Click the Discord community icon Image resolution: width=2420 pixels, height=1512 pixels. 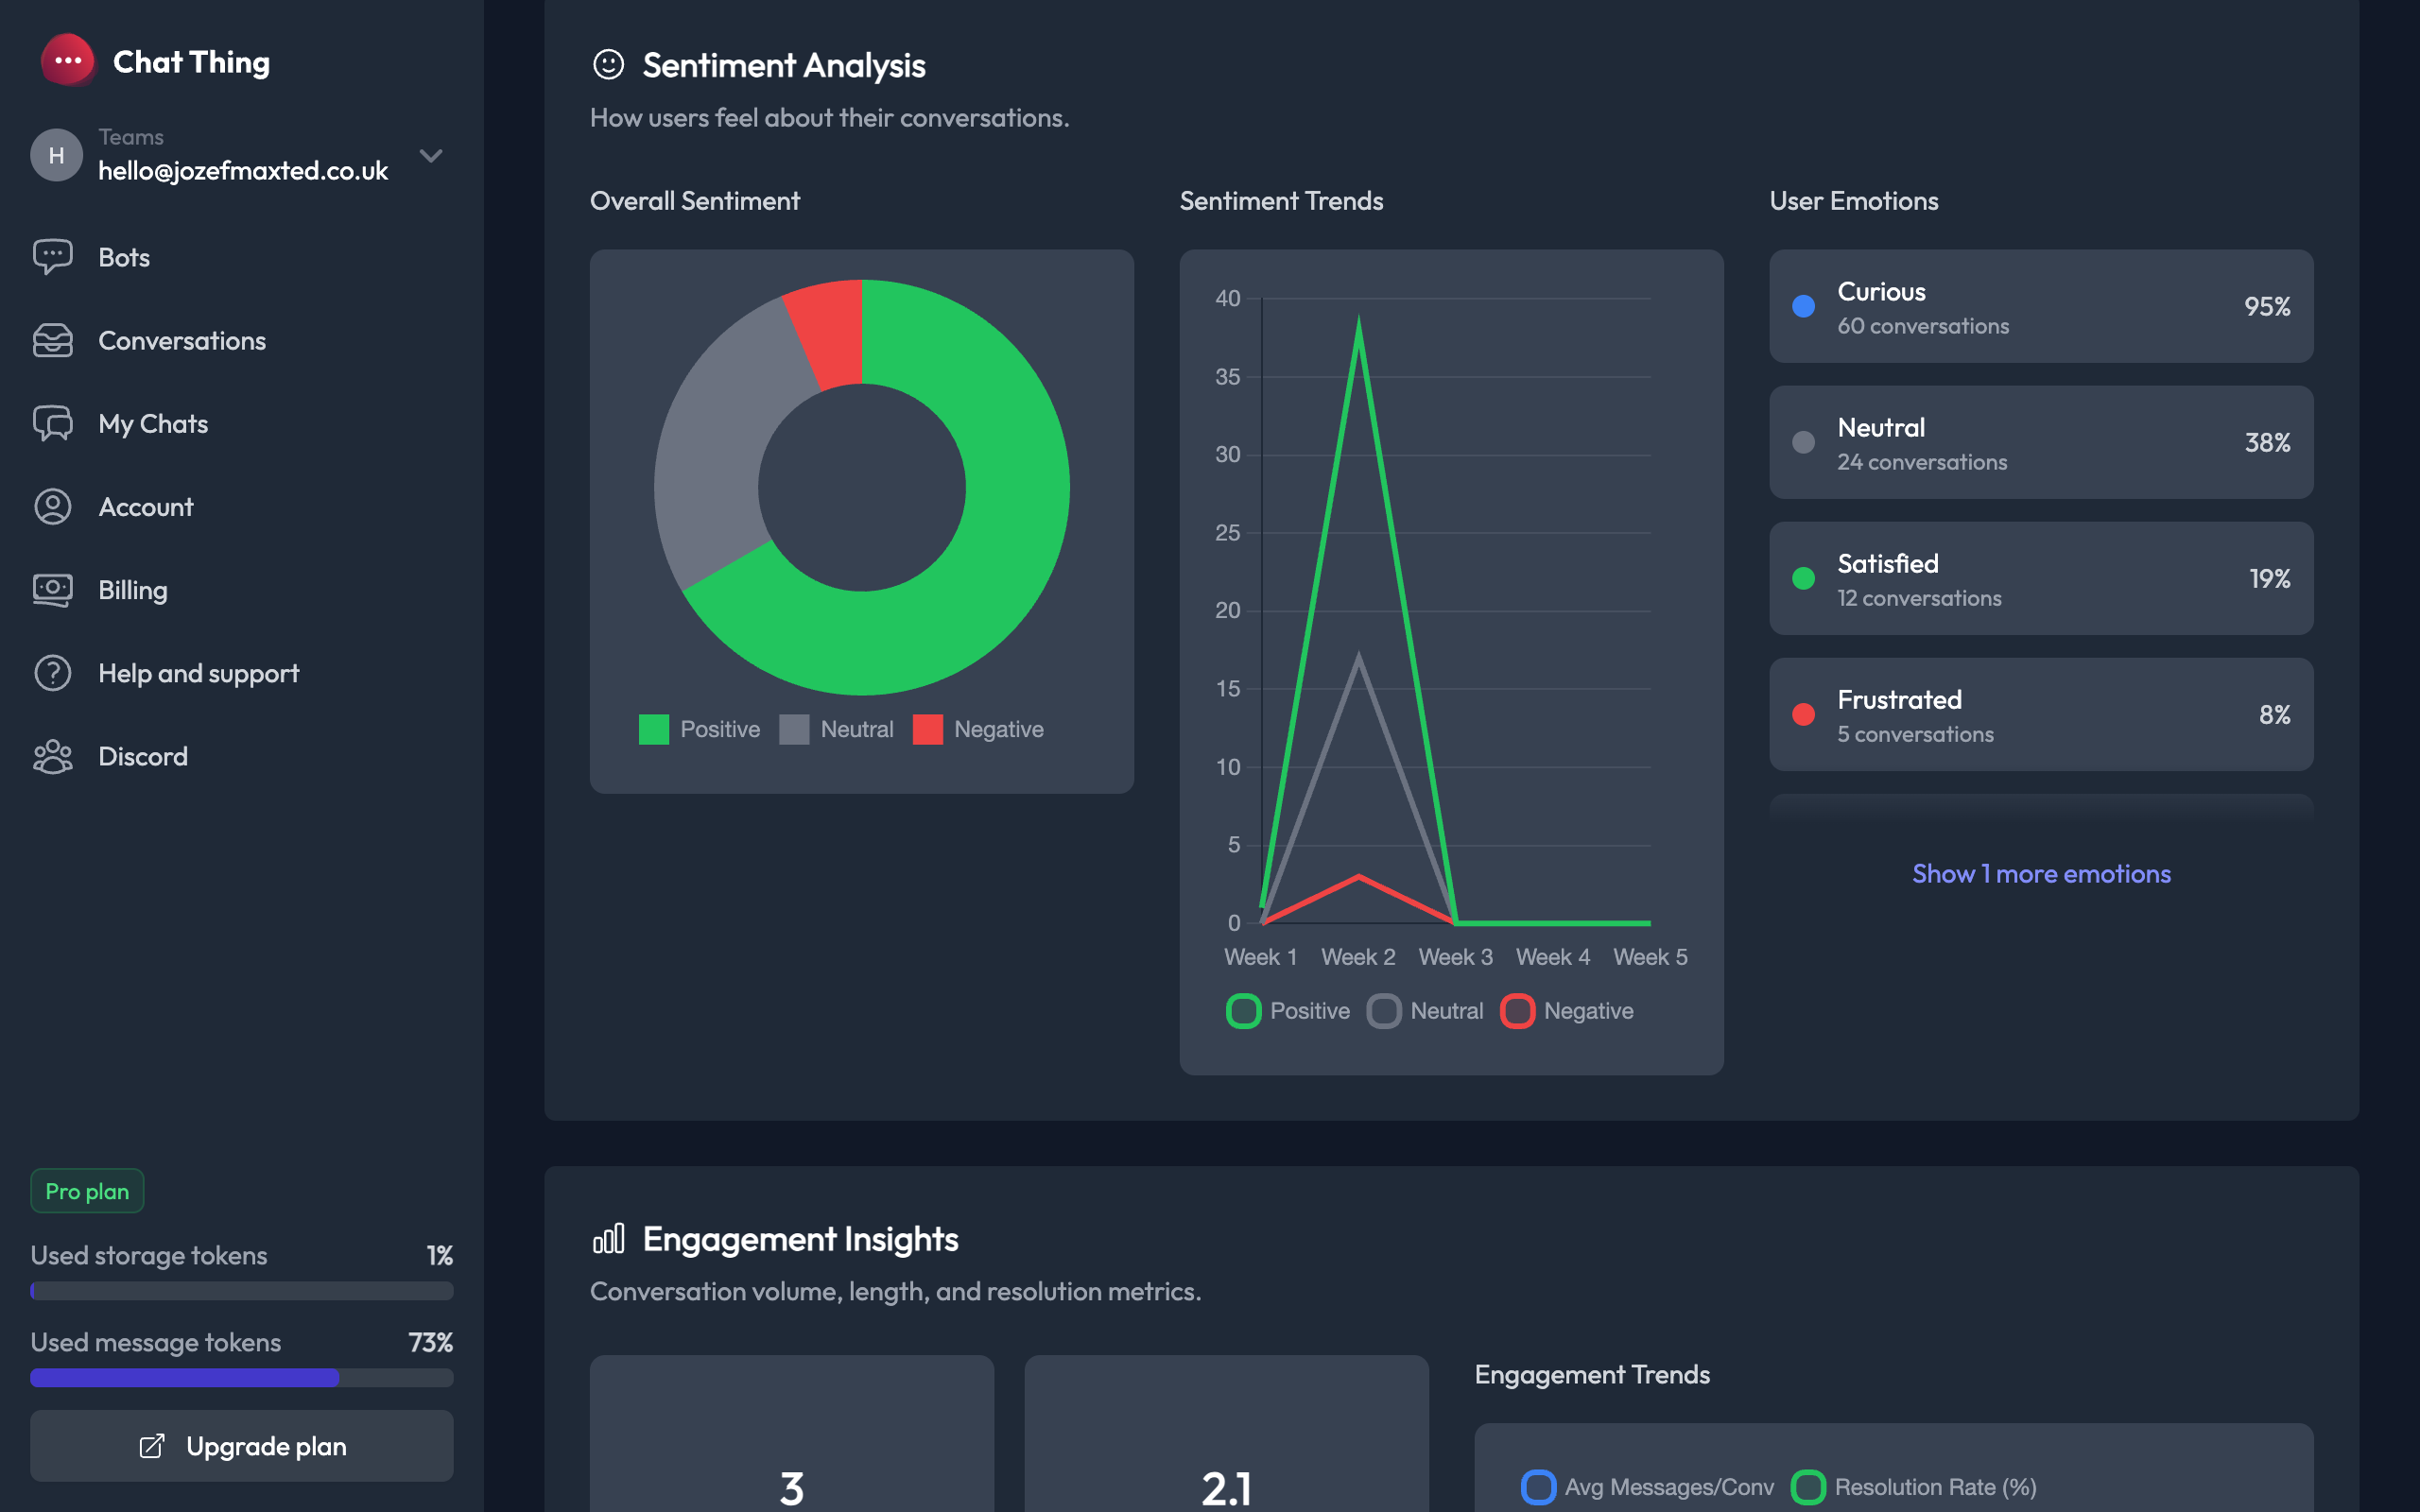pyautogui.click(x=53, y=756)
